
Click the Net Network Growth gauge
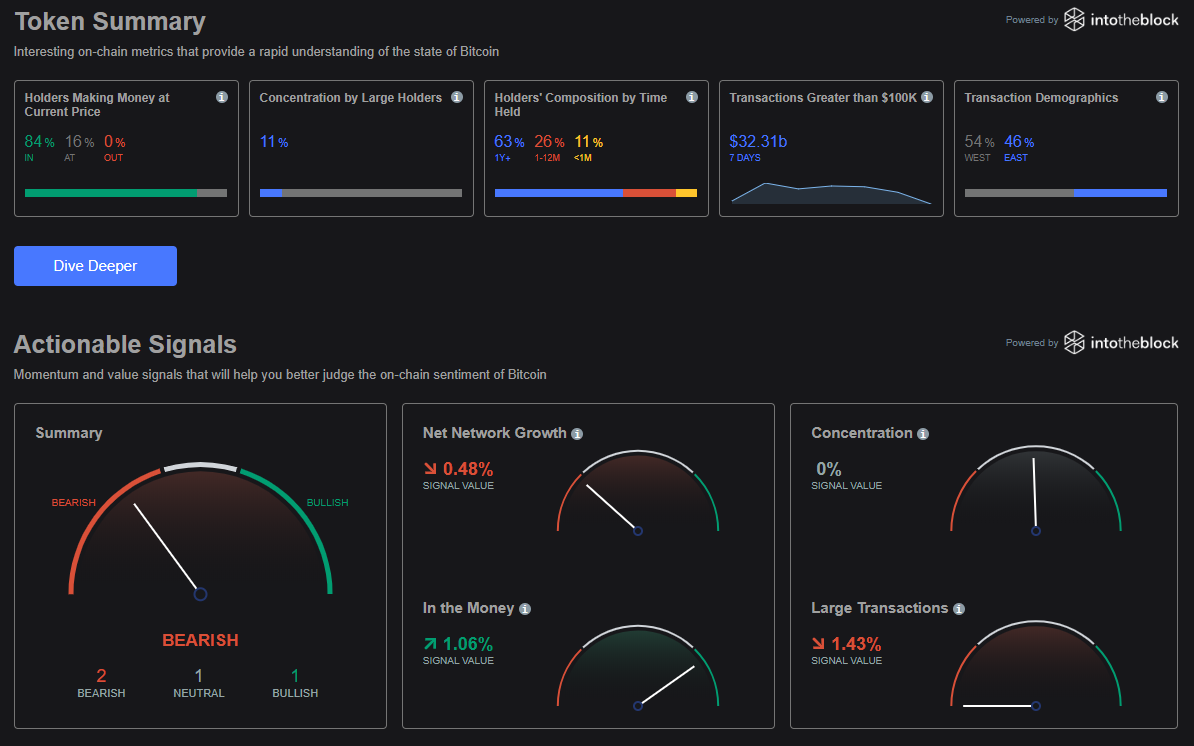point(638,492)
